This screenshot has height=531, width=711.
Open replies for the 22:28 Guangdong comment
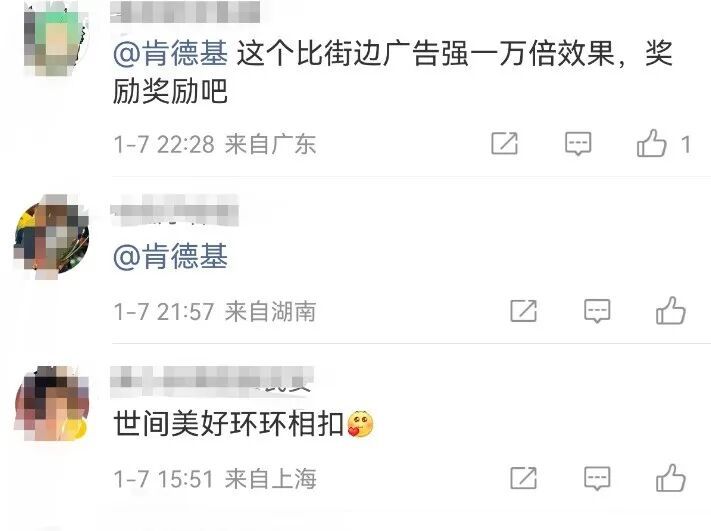(x=578, y=144)
